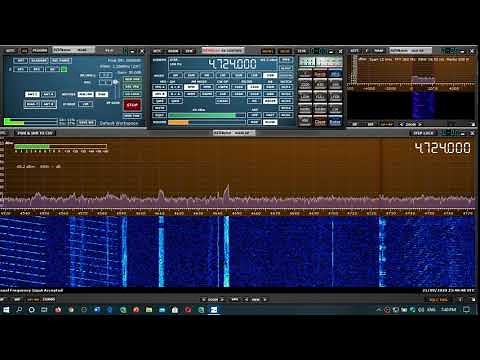Toggle the MUTE button in the receiver panel
Viewport: 480px width, 360px height.
point(159,108)
